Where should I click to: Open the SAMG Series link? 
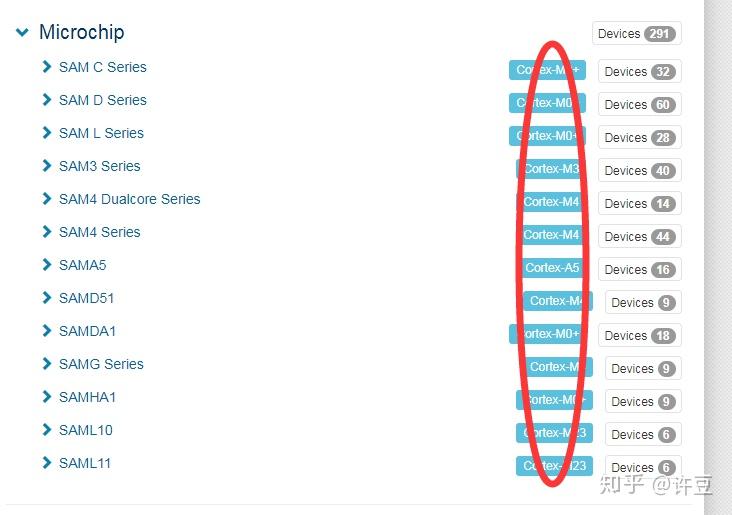point(101,364)
